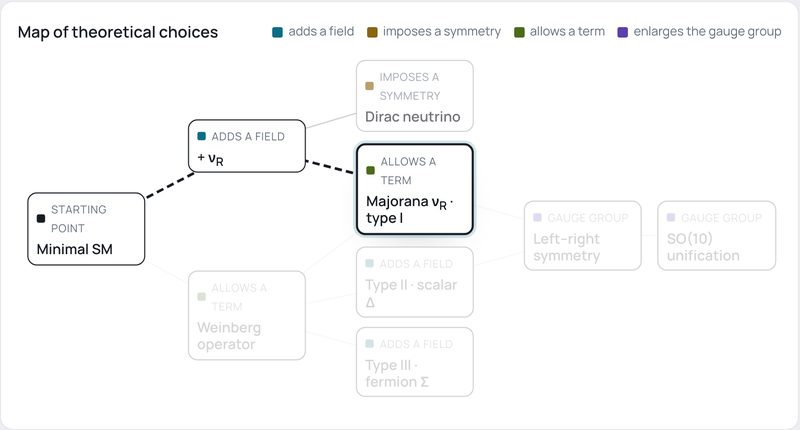Click the brown 'imposes a symmetry' legend swatch
800x430 pixels.
(372, 33)
